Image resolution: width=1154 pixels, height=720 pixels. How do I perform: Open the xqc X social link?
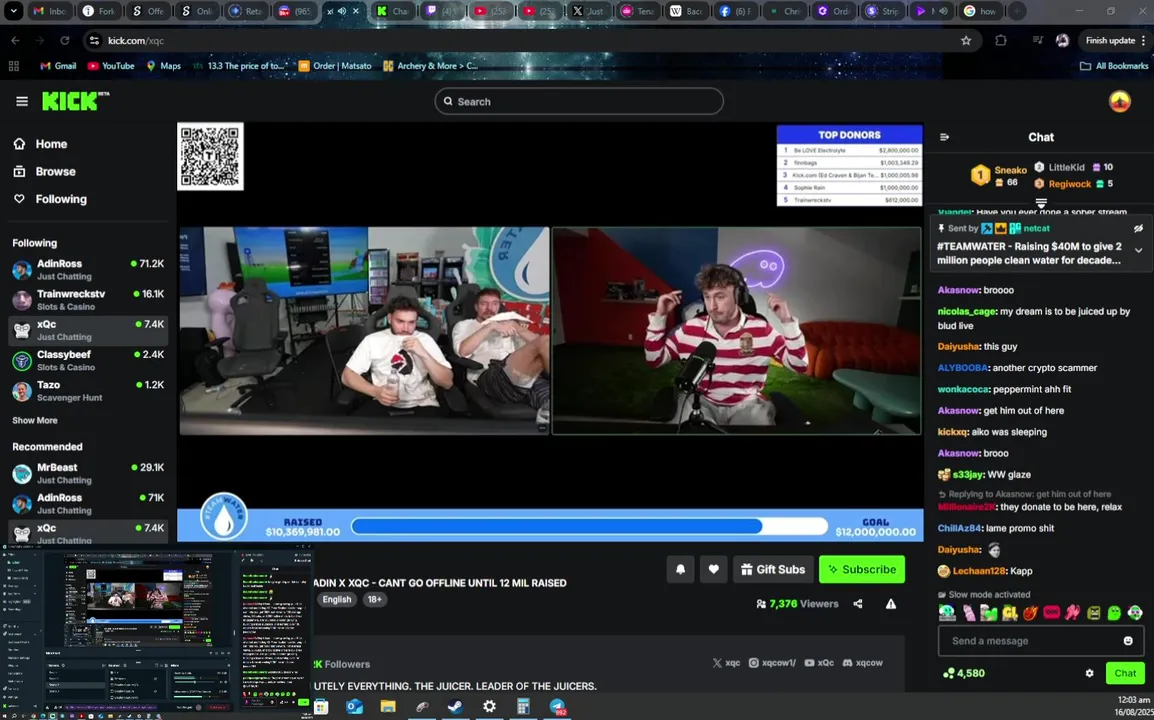(726, 663)
